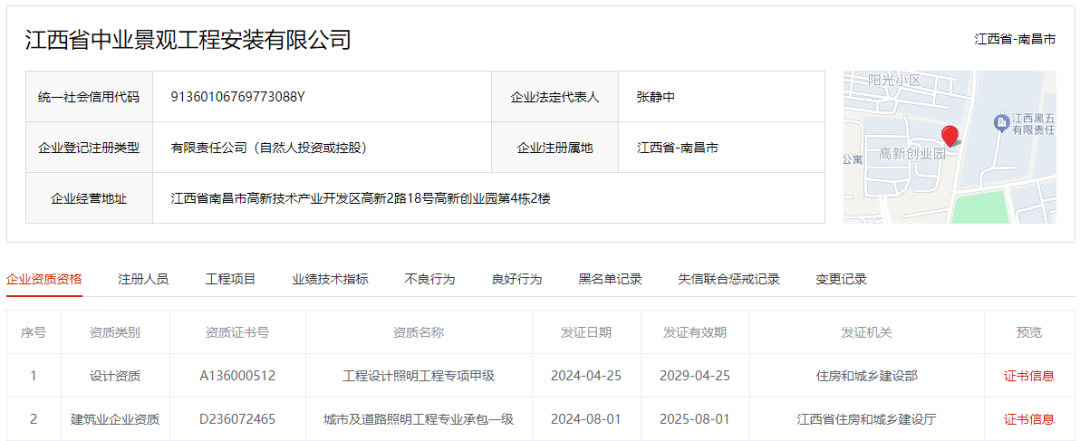
Task: Click the company name heading 江西省中业景观工程安装有限公司
Action: (188, 40)
